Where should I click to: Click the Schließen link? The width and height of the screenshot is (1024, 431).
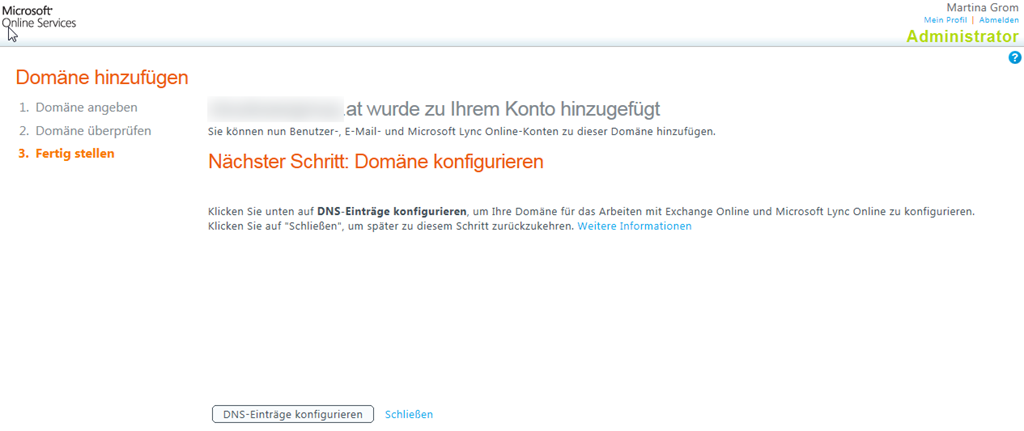pos(409,414)
